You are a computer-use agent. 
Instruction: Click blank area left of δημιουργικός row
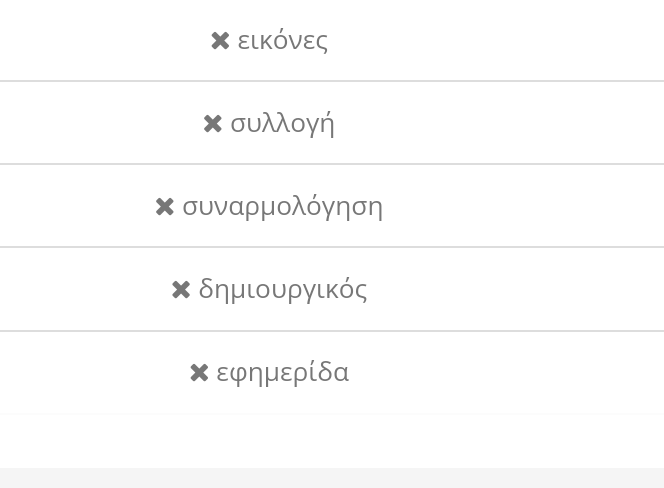[x=80, y=290]
